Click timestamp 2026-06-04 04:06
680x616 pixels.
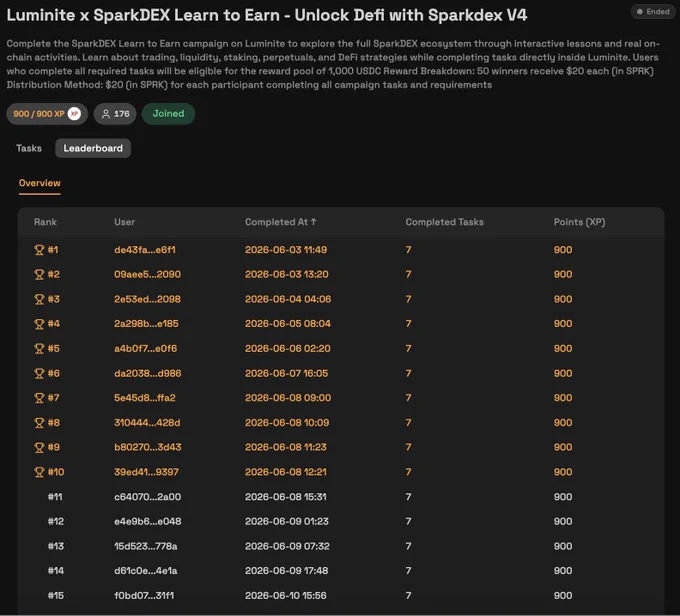tap(288, 299)
